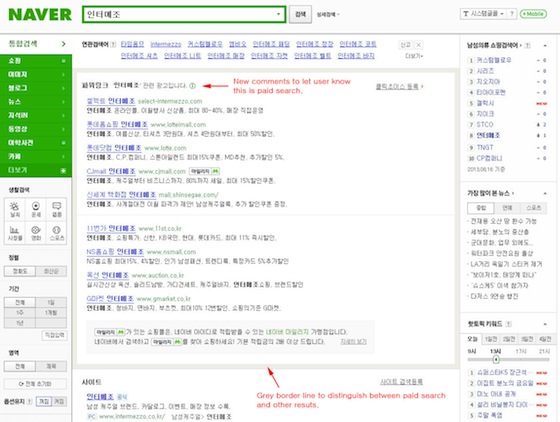Select the 연예 news tab

(x=507, y=208)
